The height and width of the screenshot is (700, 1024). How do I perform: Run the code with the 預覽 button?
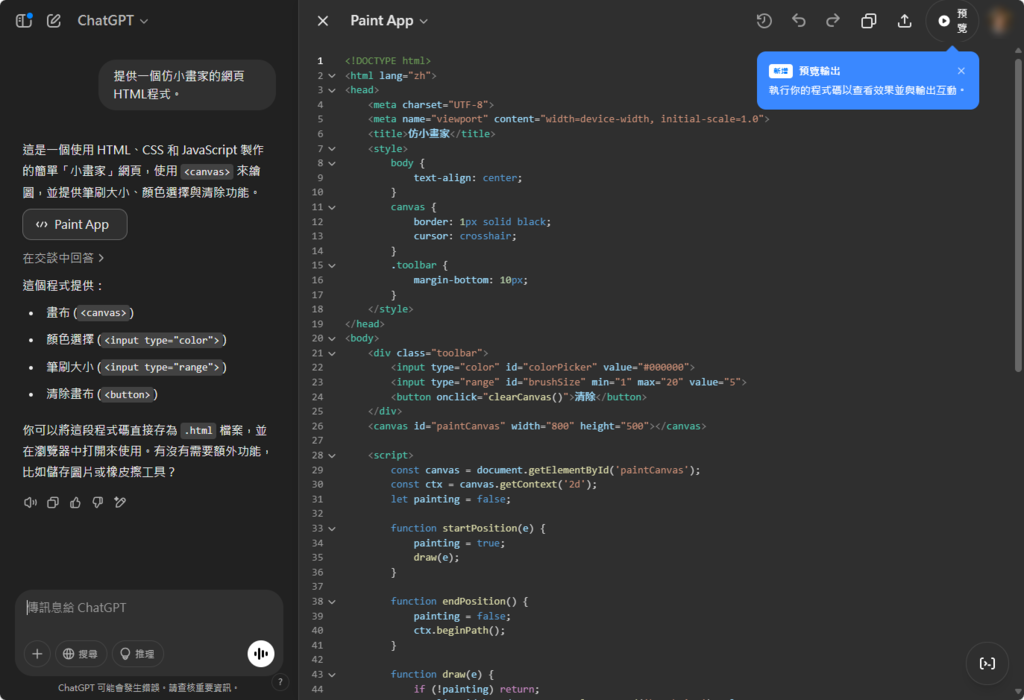point(952,21)
